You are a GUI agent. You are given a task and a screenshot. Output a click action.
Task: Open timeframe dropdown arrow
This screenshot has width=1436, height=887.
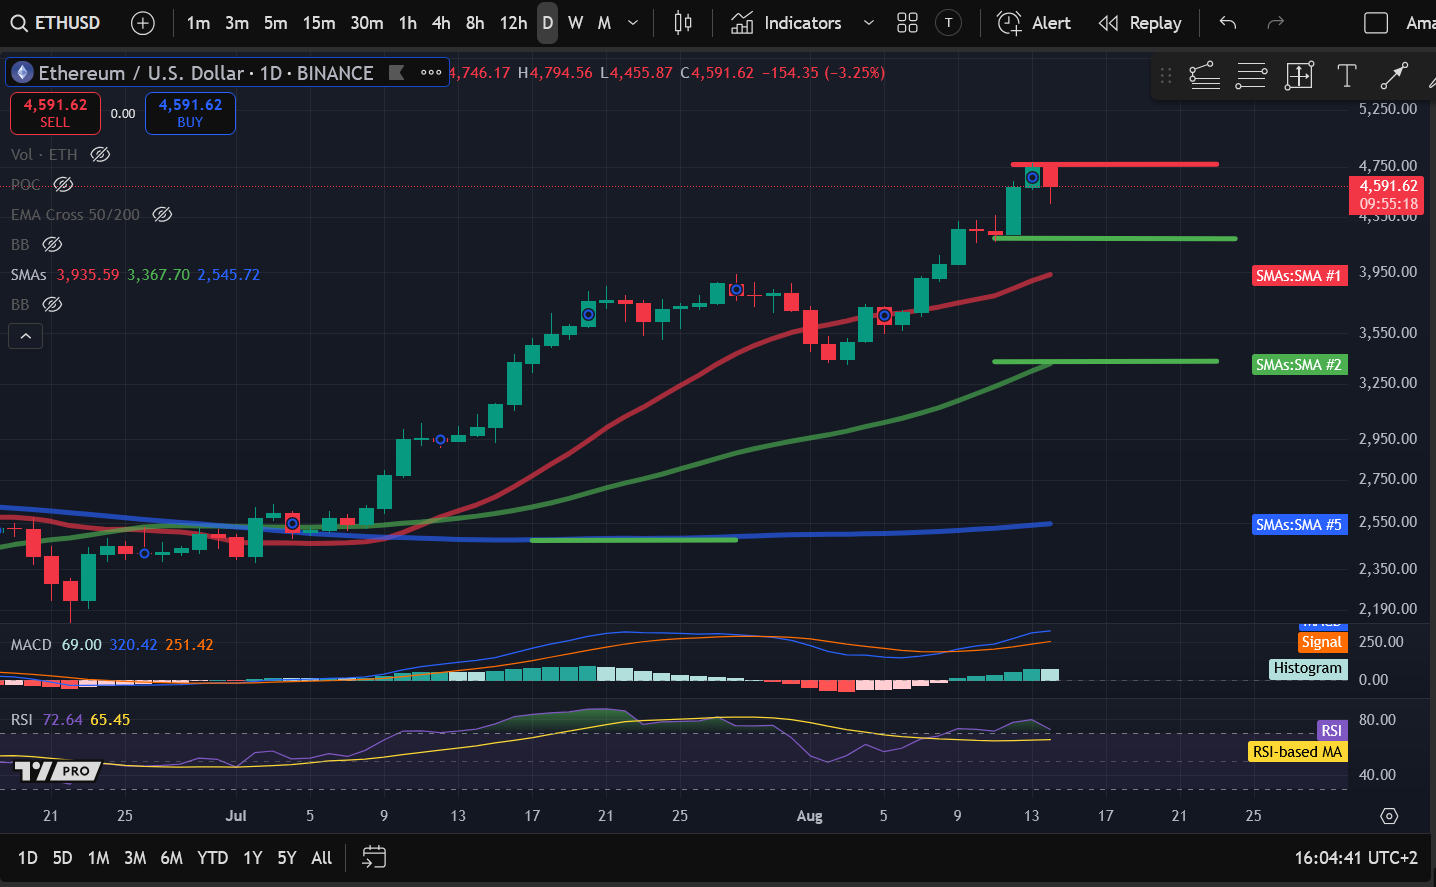[x=633, y=23]
